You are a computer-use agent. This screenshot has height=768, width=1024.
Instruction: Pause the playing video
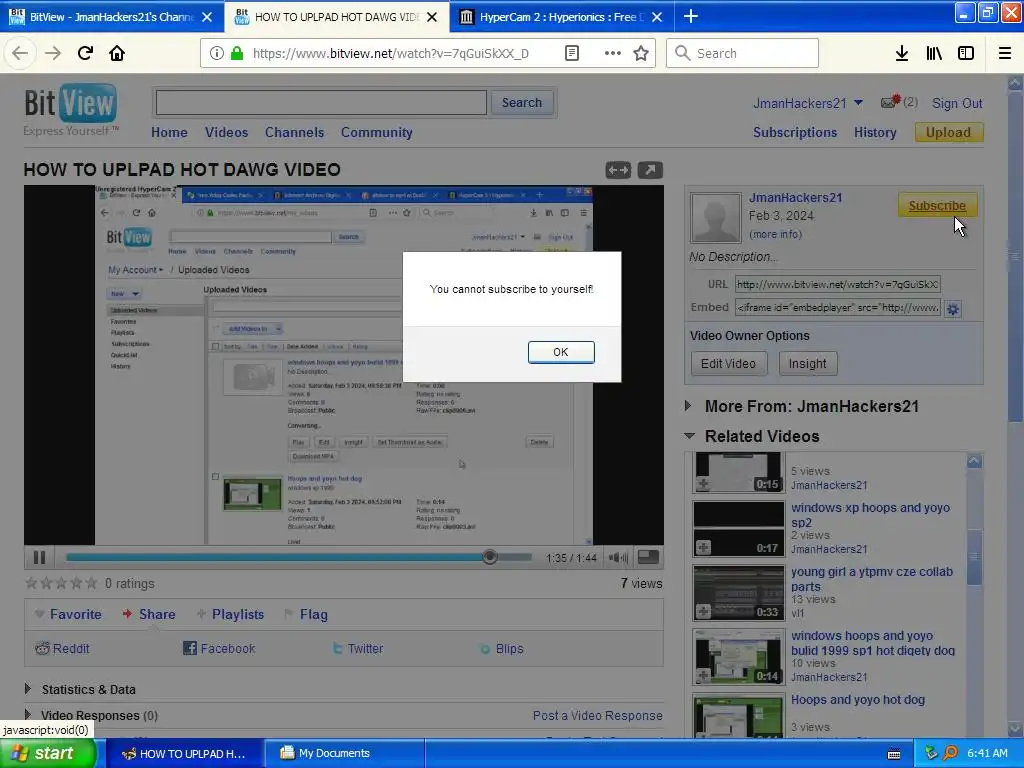(39, 557)
